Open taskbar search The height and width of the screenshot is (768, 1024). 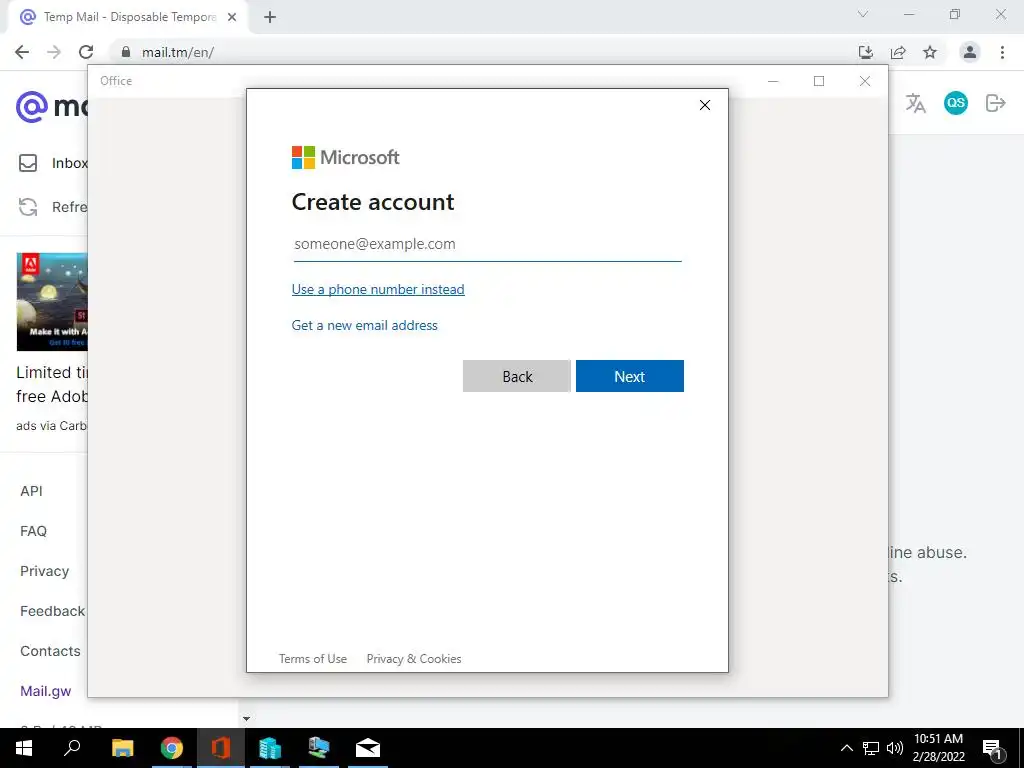pos(72,748)
